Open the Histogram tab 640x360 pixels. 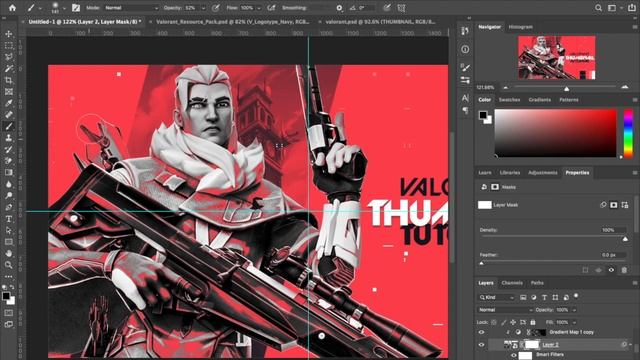tap(520, 27)
